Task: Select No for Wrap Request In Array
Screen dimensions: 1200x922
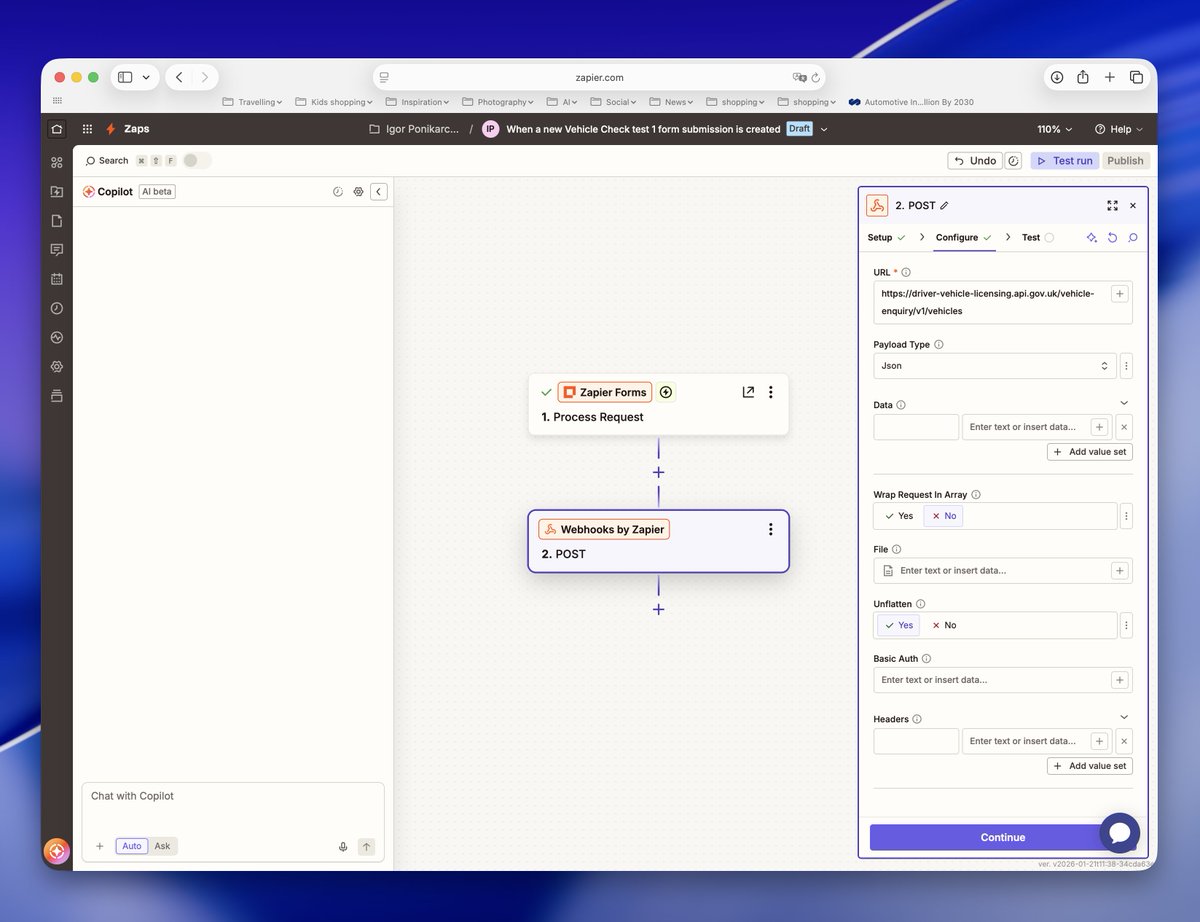Action: [943, 516]
